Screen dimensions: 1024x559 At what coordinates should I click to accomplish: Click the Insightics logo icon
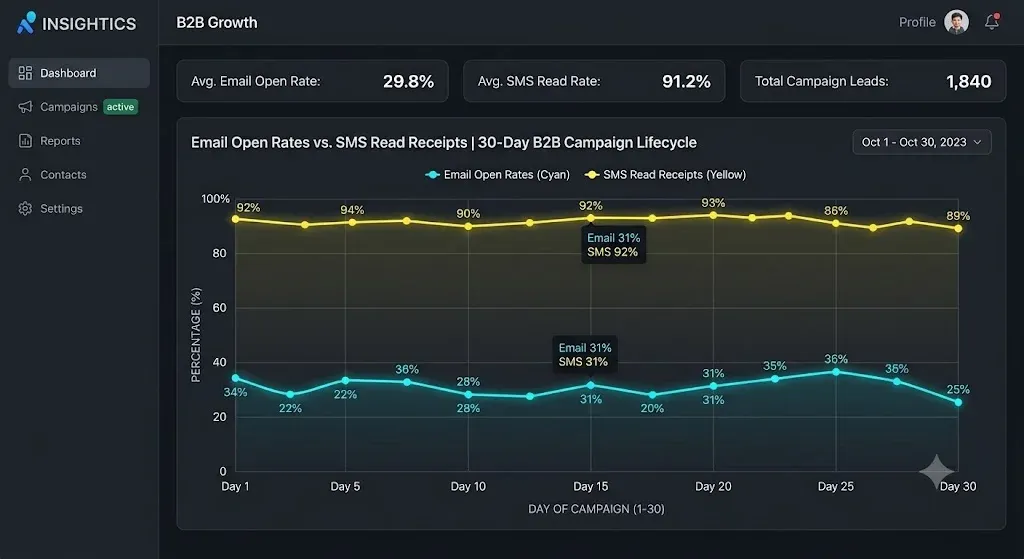pos(26,23)
